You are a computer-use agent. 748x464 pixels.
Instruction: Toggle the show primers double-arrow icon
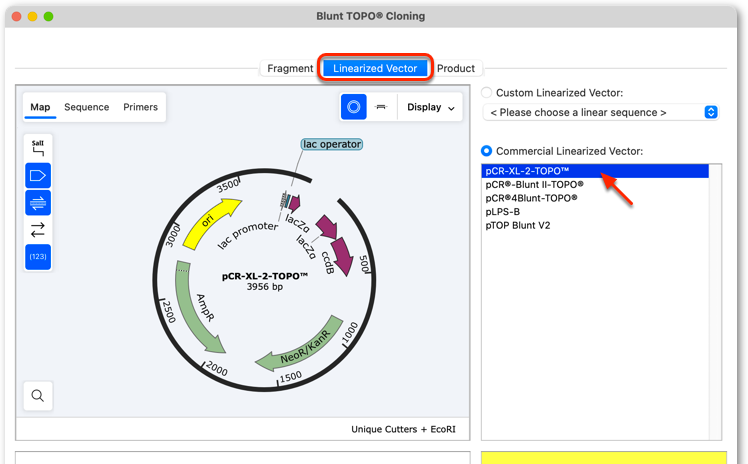[x=38, y=203]
